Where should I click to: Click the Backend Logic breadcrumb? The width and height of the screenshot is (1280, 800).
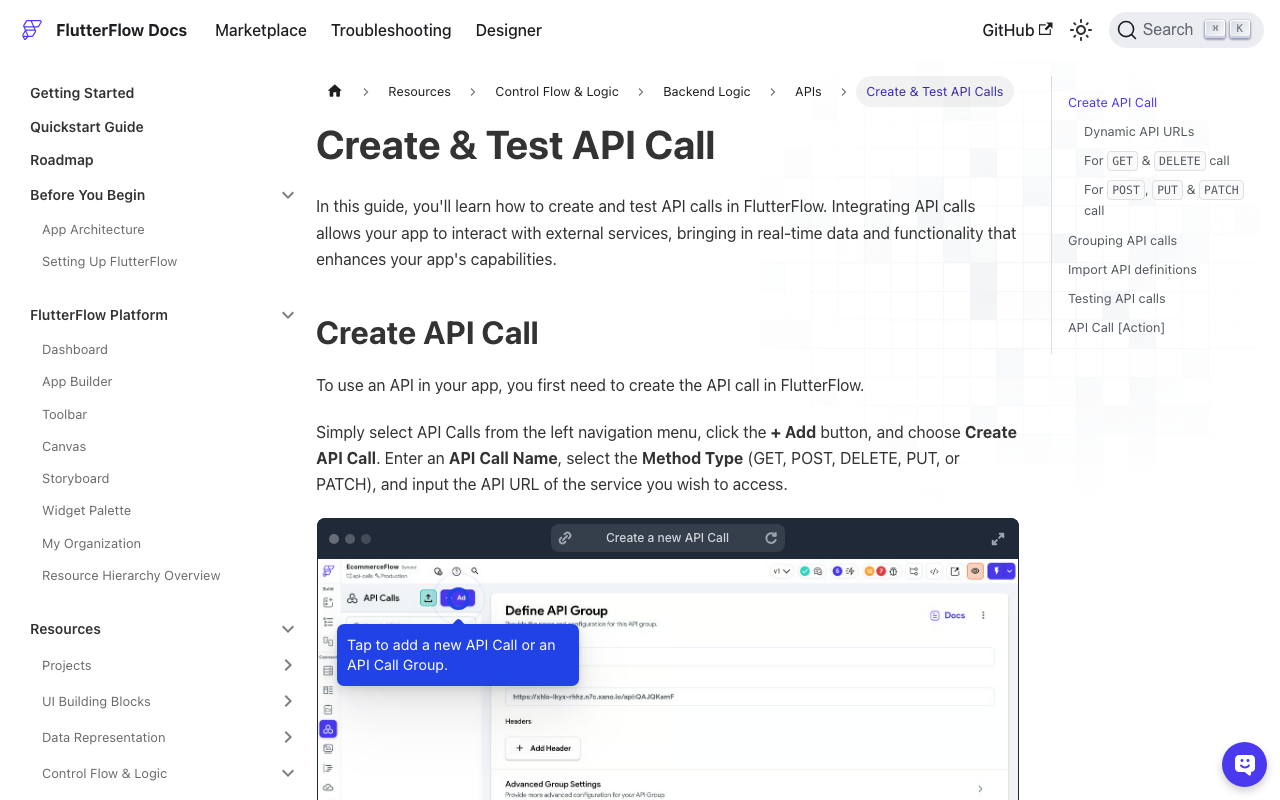[707, 91]
